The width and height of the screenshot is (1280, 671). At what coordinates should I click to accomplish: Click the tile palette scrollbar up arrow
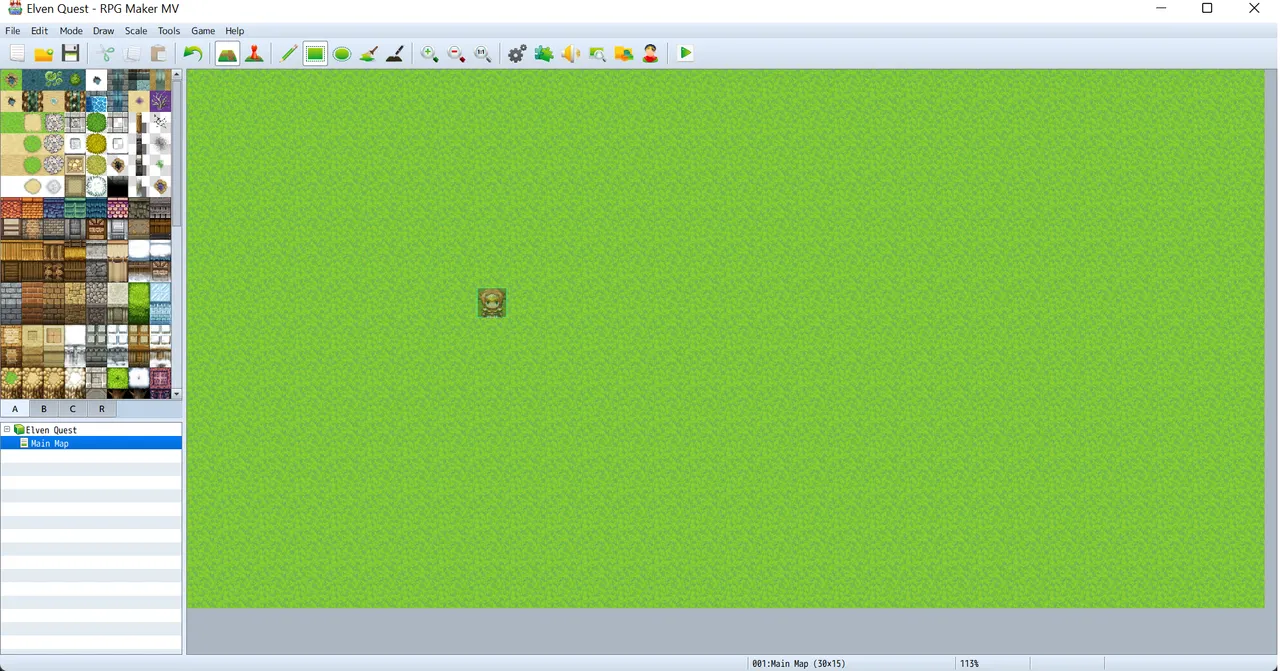pyautogui.click(x=177, y=74)
